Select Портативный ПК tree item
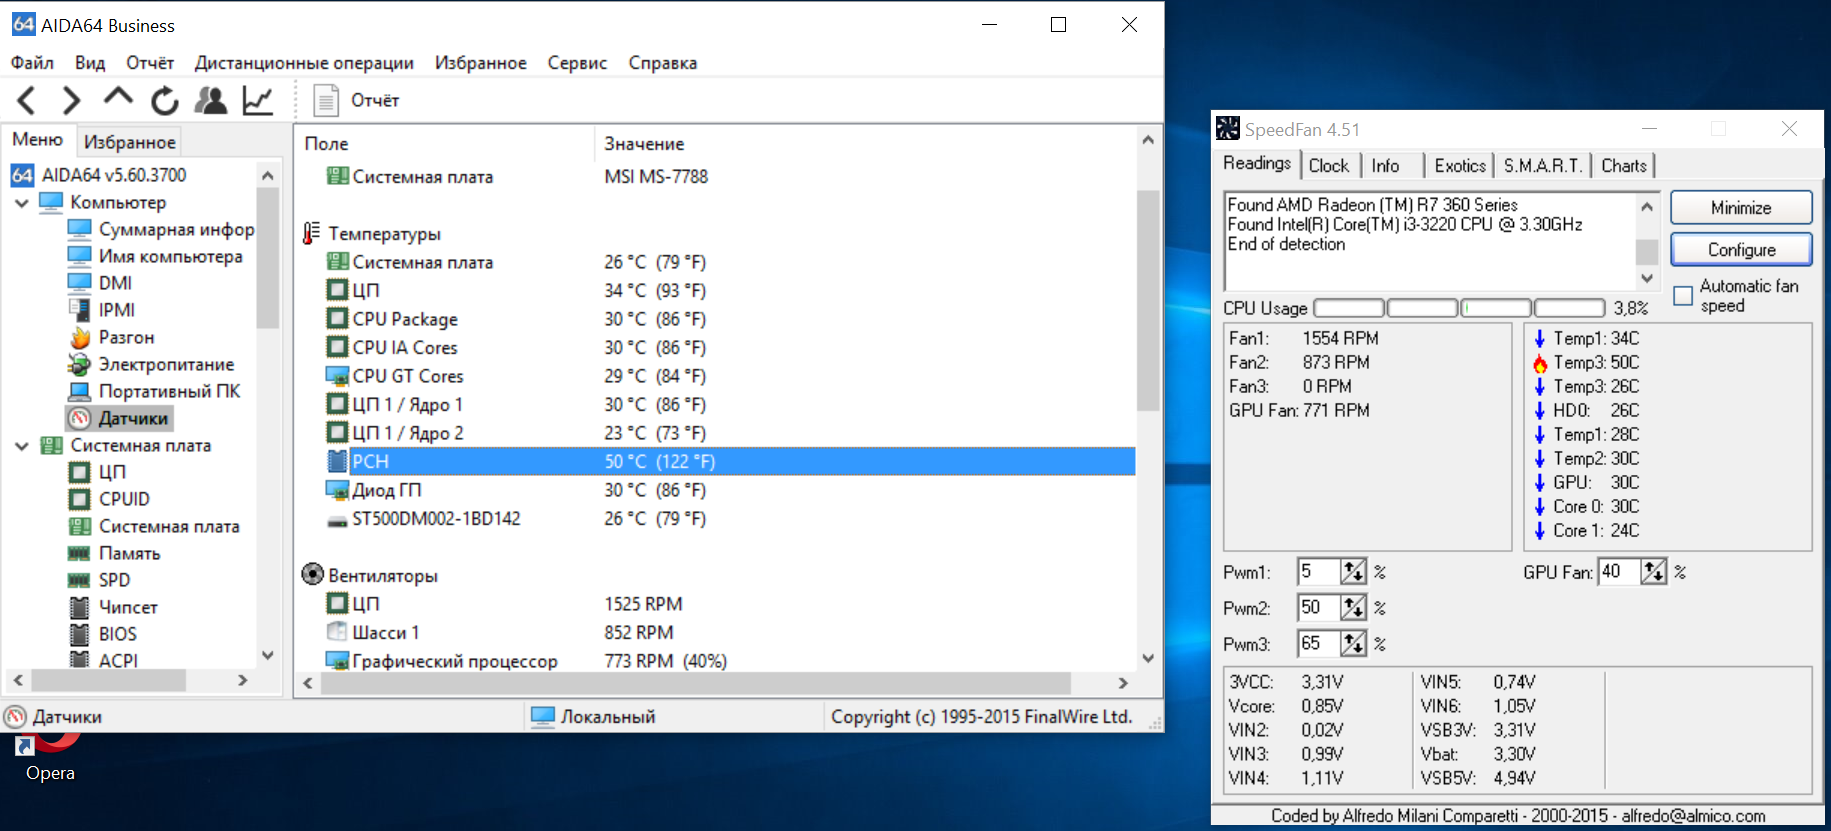 click(x=154, y=392)
